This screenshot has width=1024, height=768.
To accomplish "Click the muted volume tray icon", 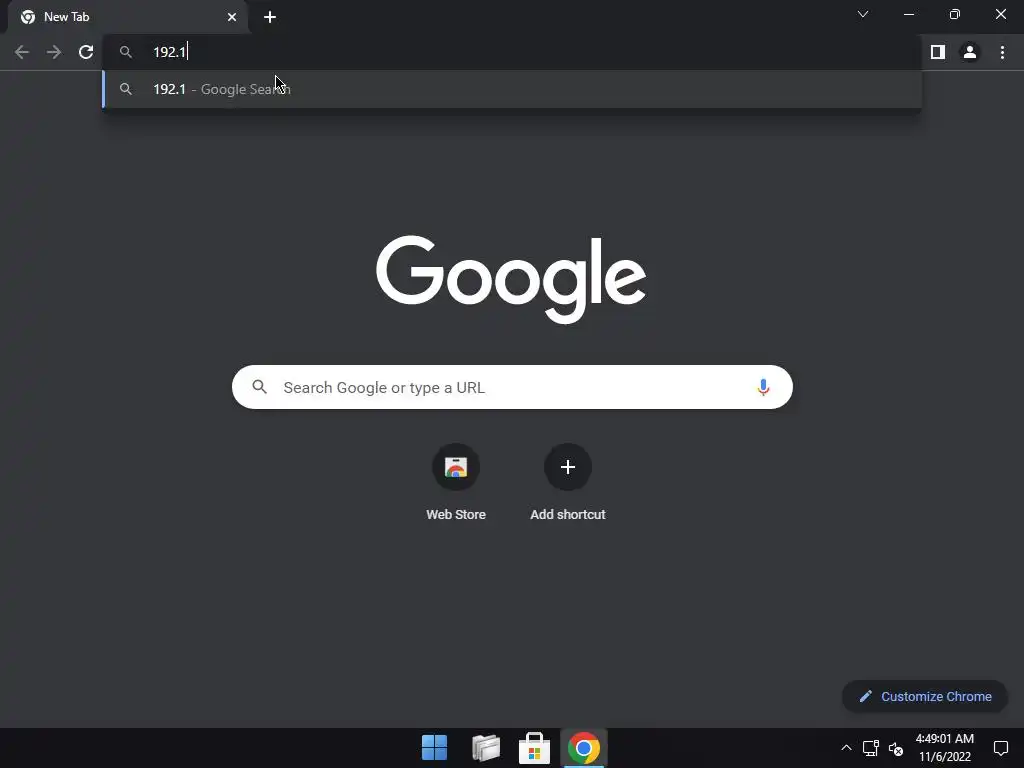I will [x=896, y=748].
